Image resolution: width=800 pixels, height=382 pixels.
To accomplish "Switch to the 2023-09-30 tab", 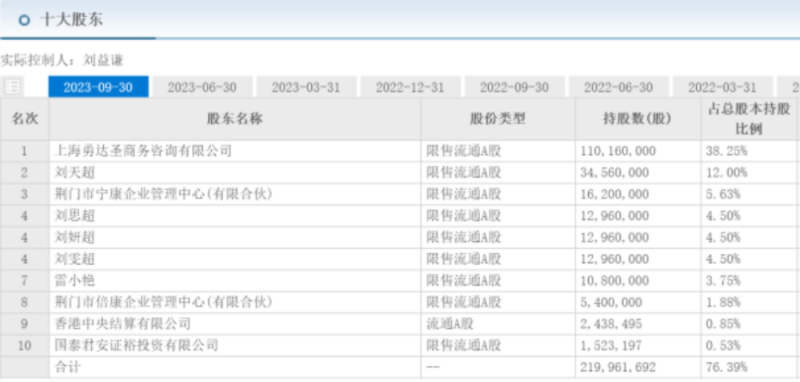I will [98, 87].
